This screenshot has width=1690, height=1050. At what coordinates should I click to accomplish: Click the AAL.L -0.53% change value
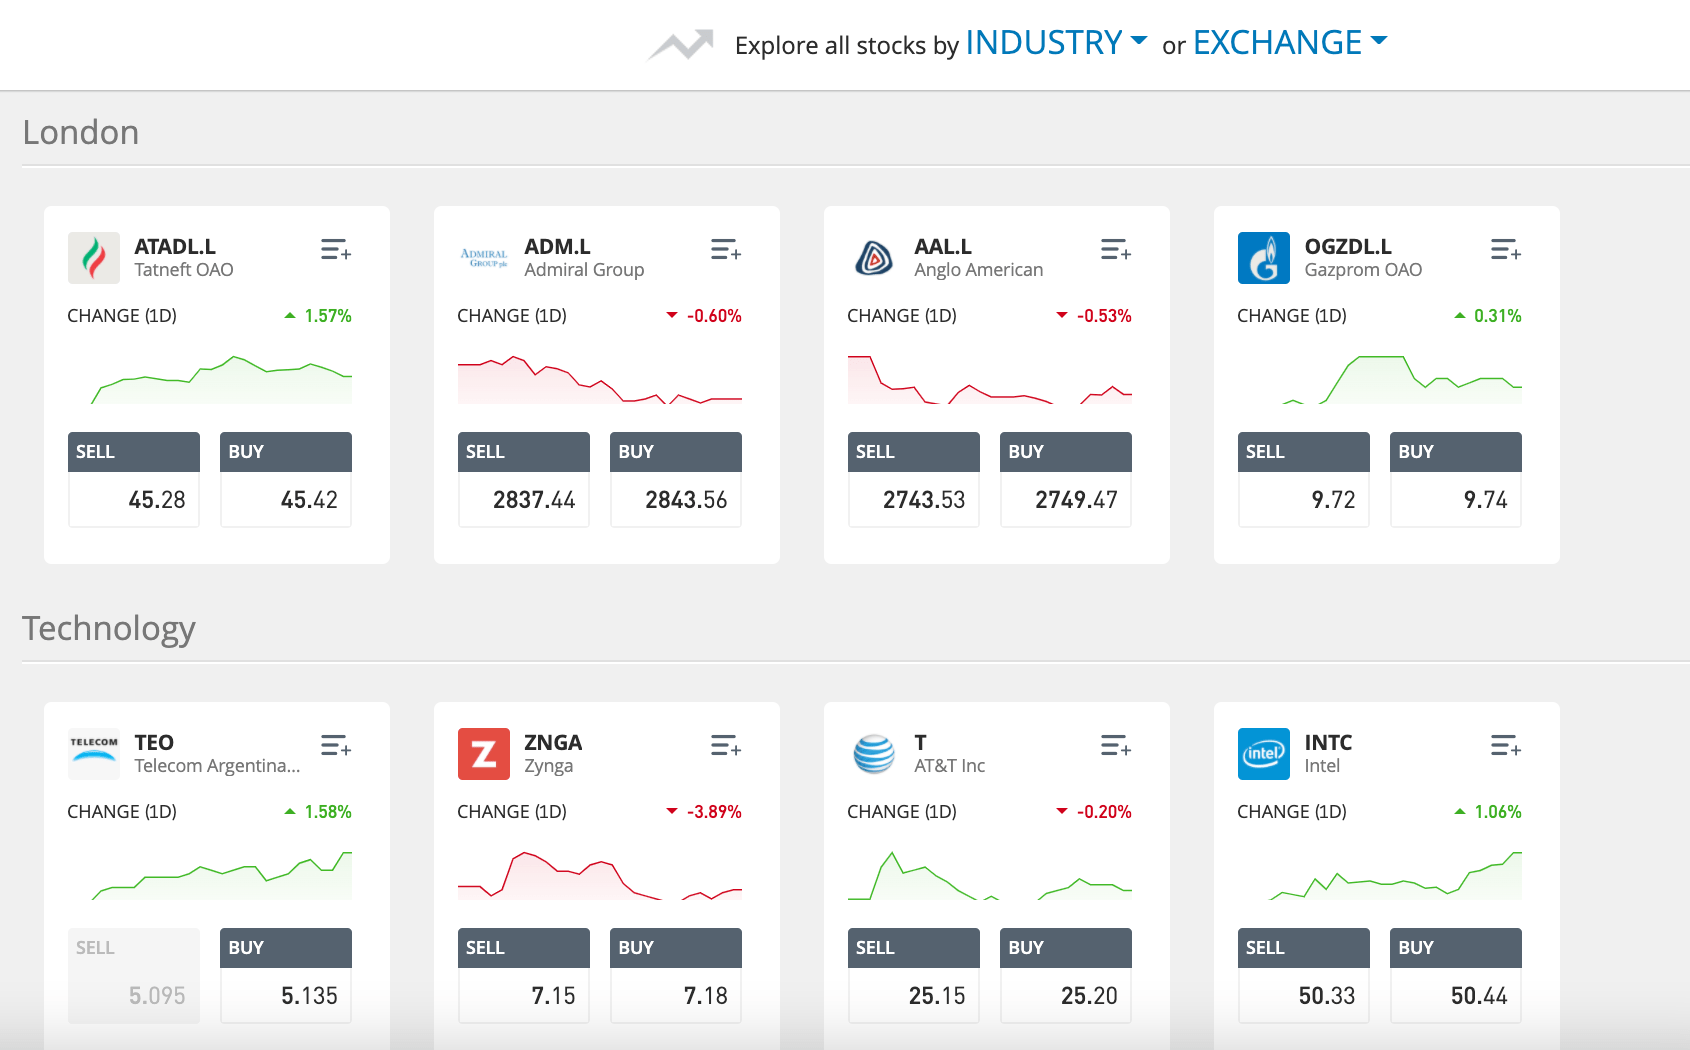(x=1104, y=316)
